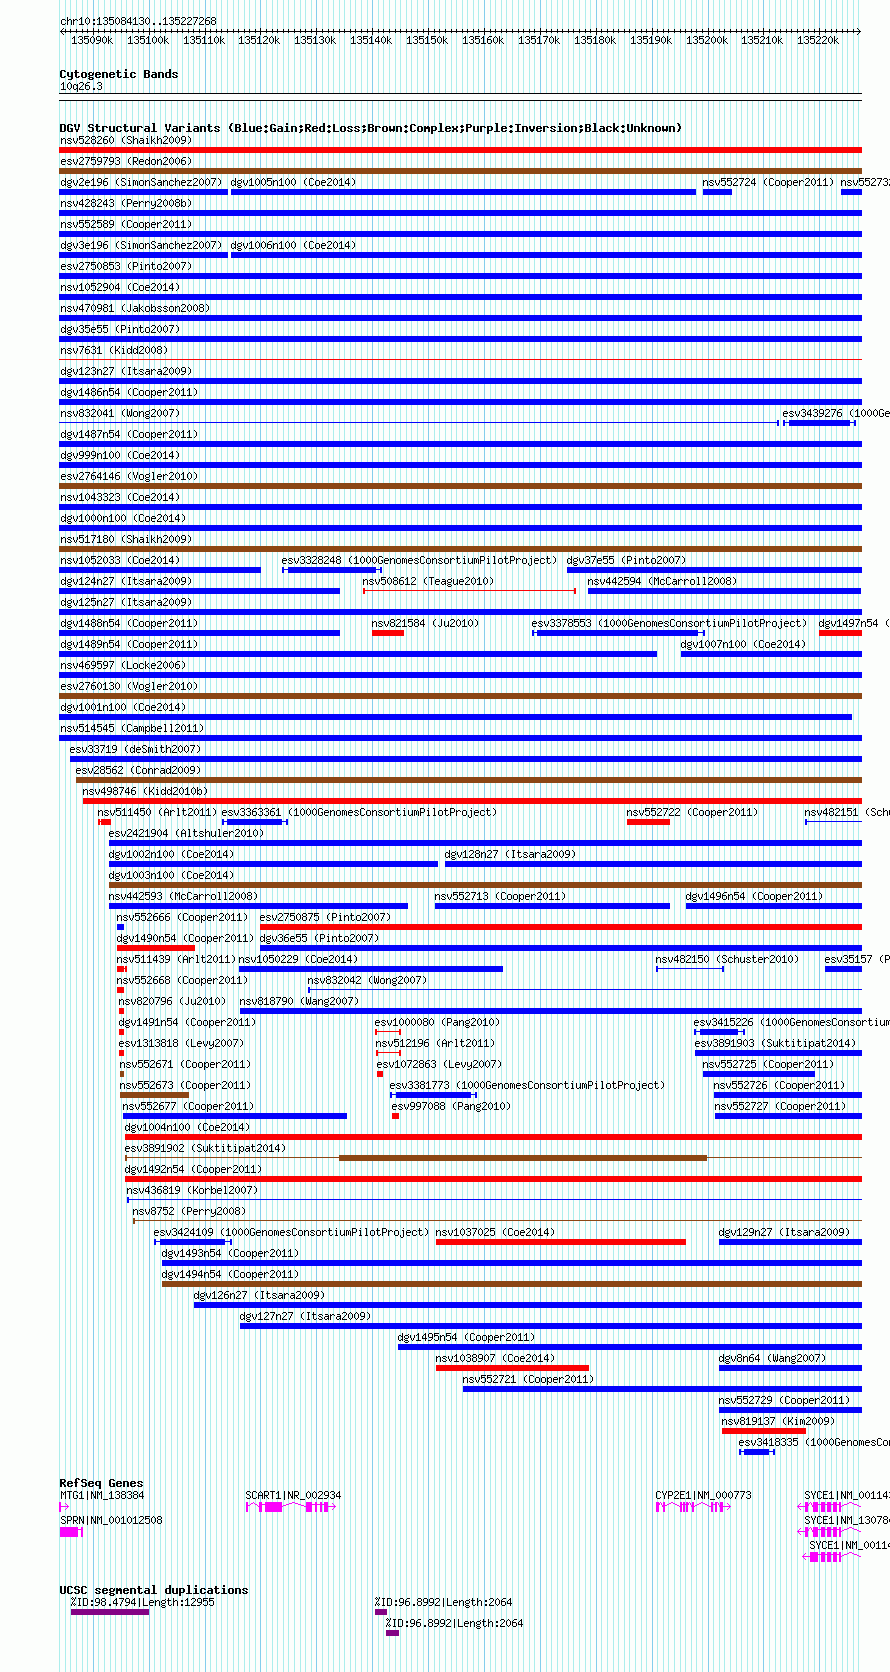Click variant label nsv482150 (Schuster2010)

(x=727, y=959)
